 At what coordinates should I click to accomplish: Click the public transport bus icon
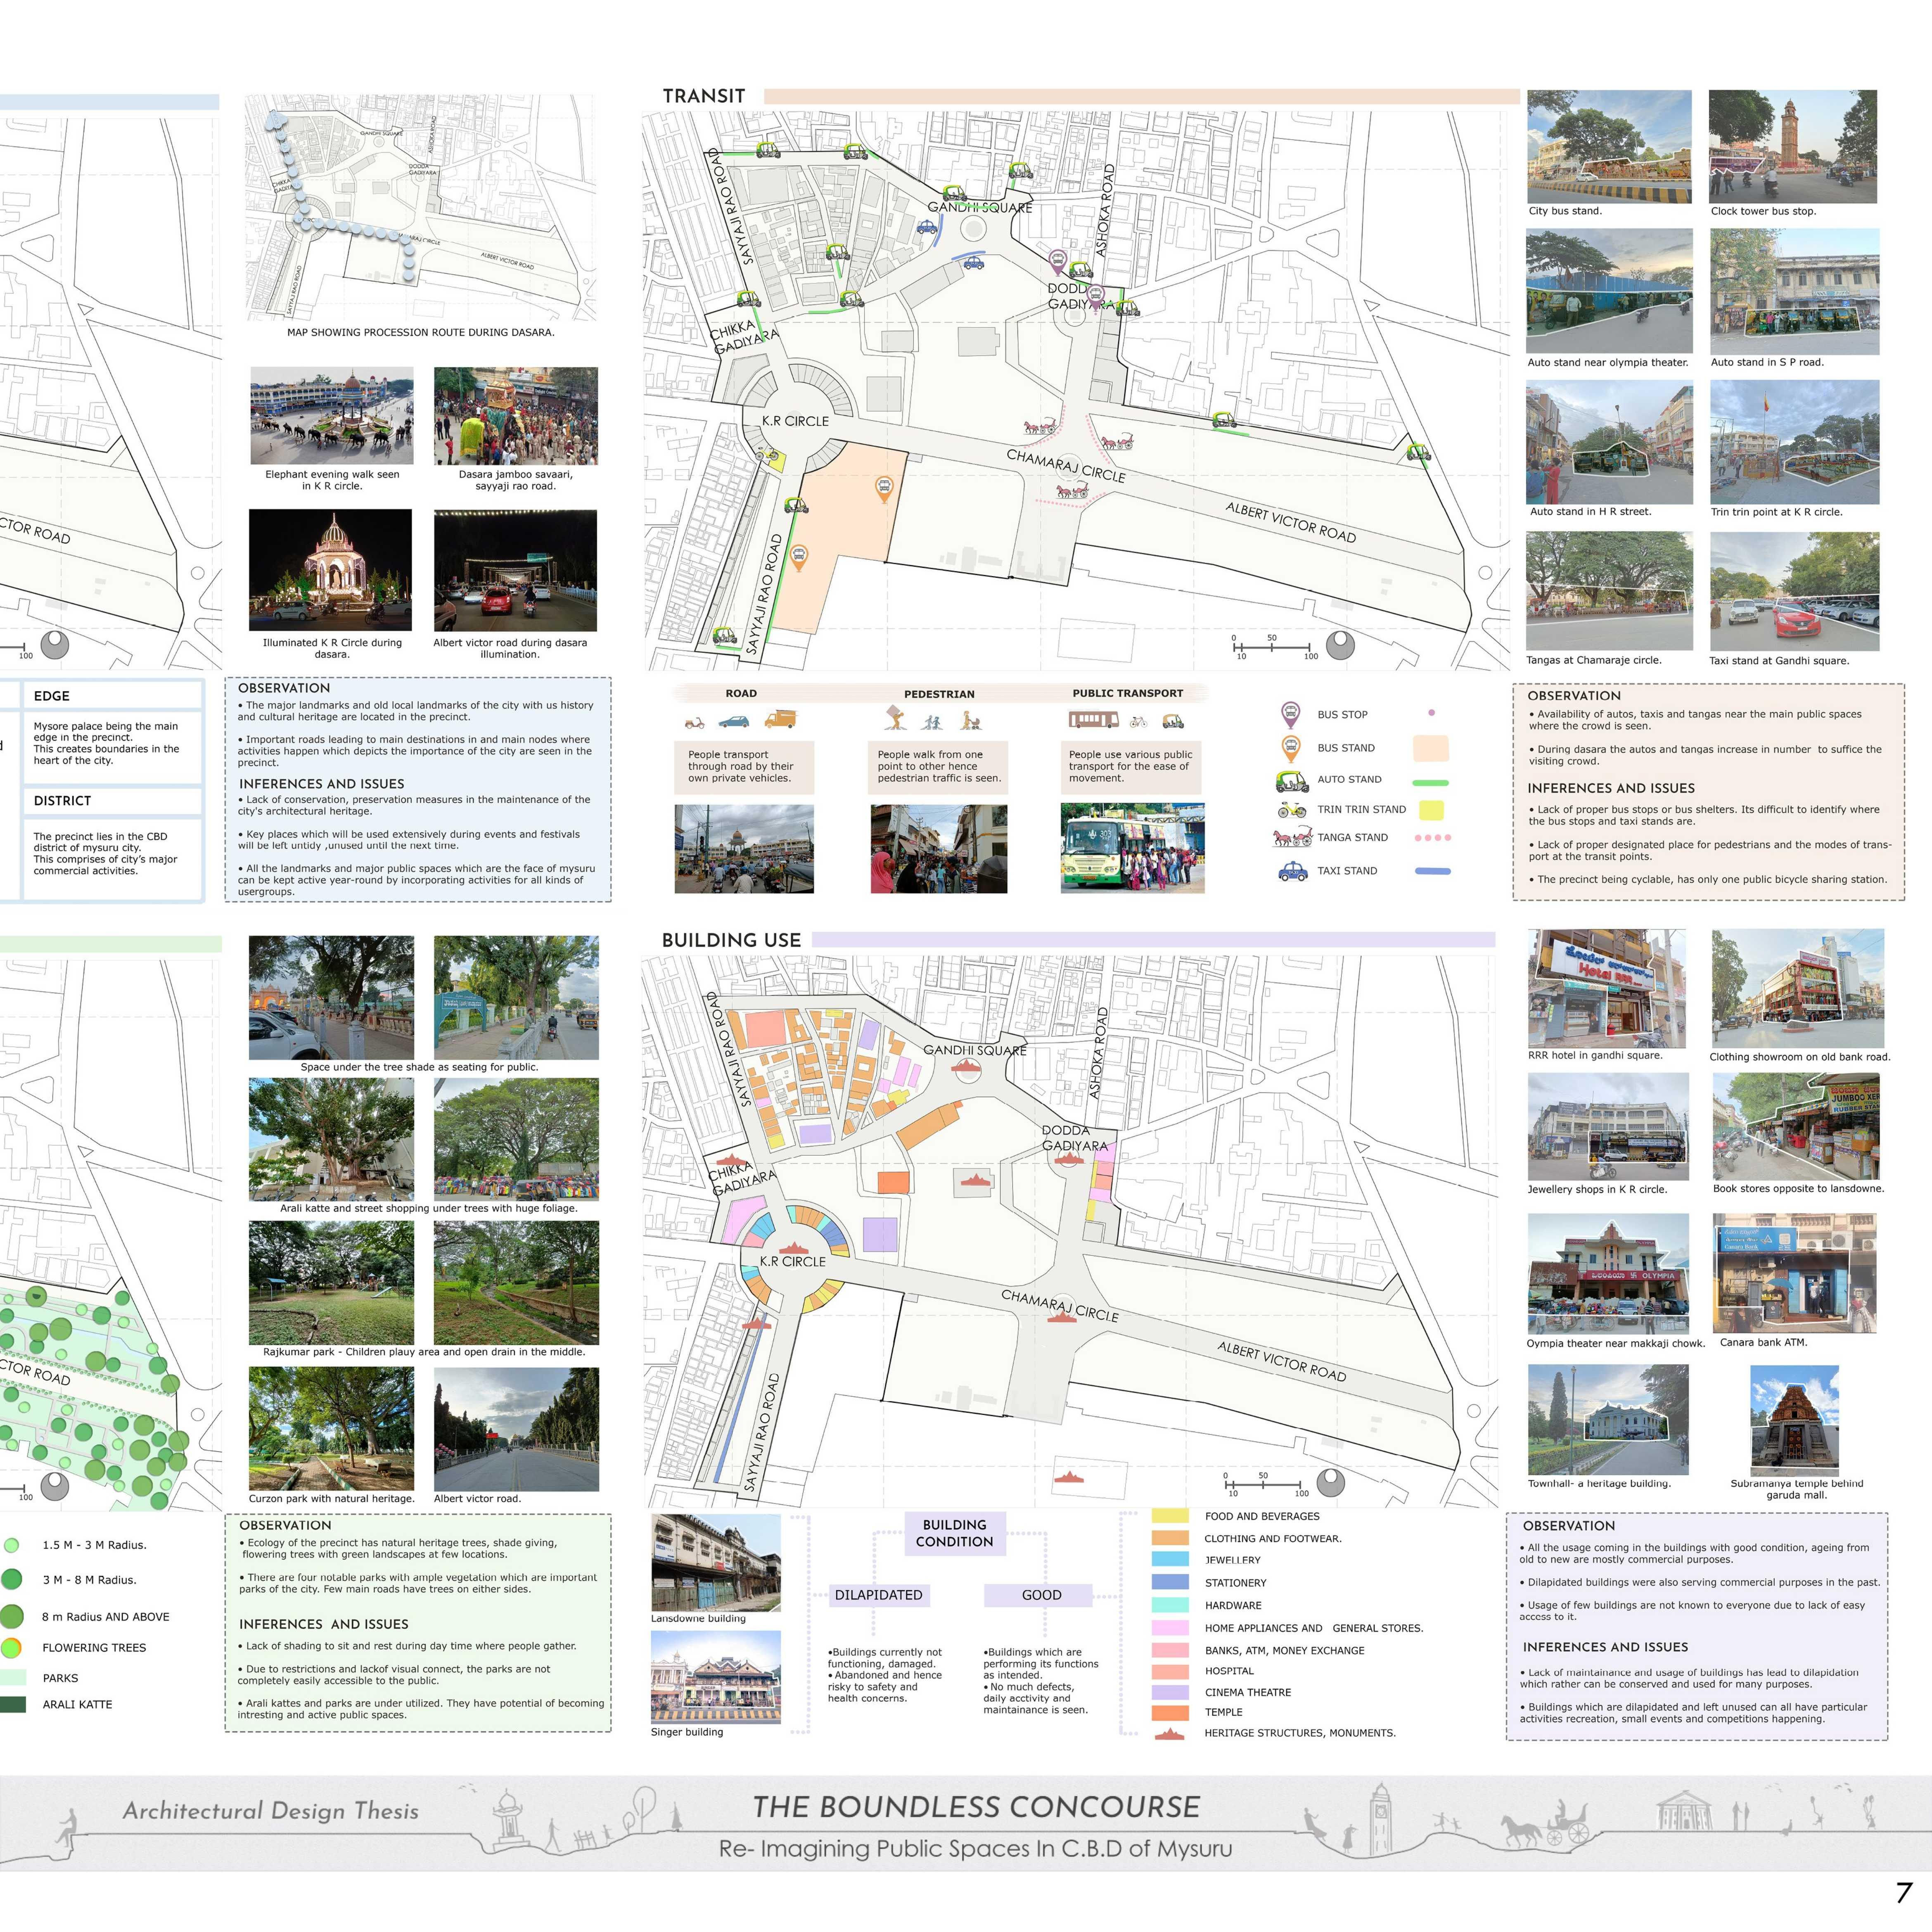(1093, 720)
